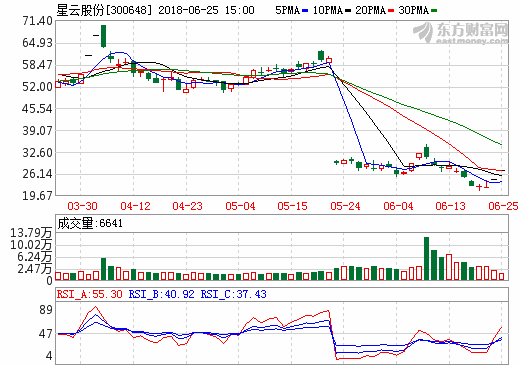Click the tall green candlestick near 71.40
Image resolution: width=520 pixels, height=365 pixels.
[x=104, y=36]
